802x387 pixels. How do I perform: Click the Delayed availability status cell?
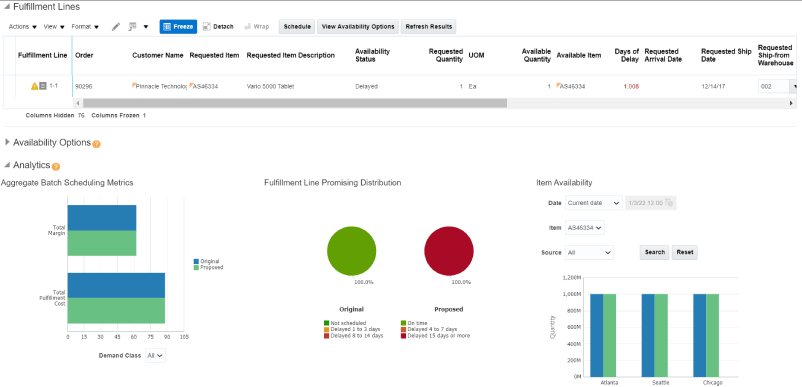[366, 86]
